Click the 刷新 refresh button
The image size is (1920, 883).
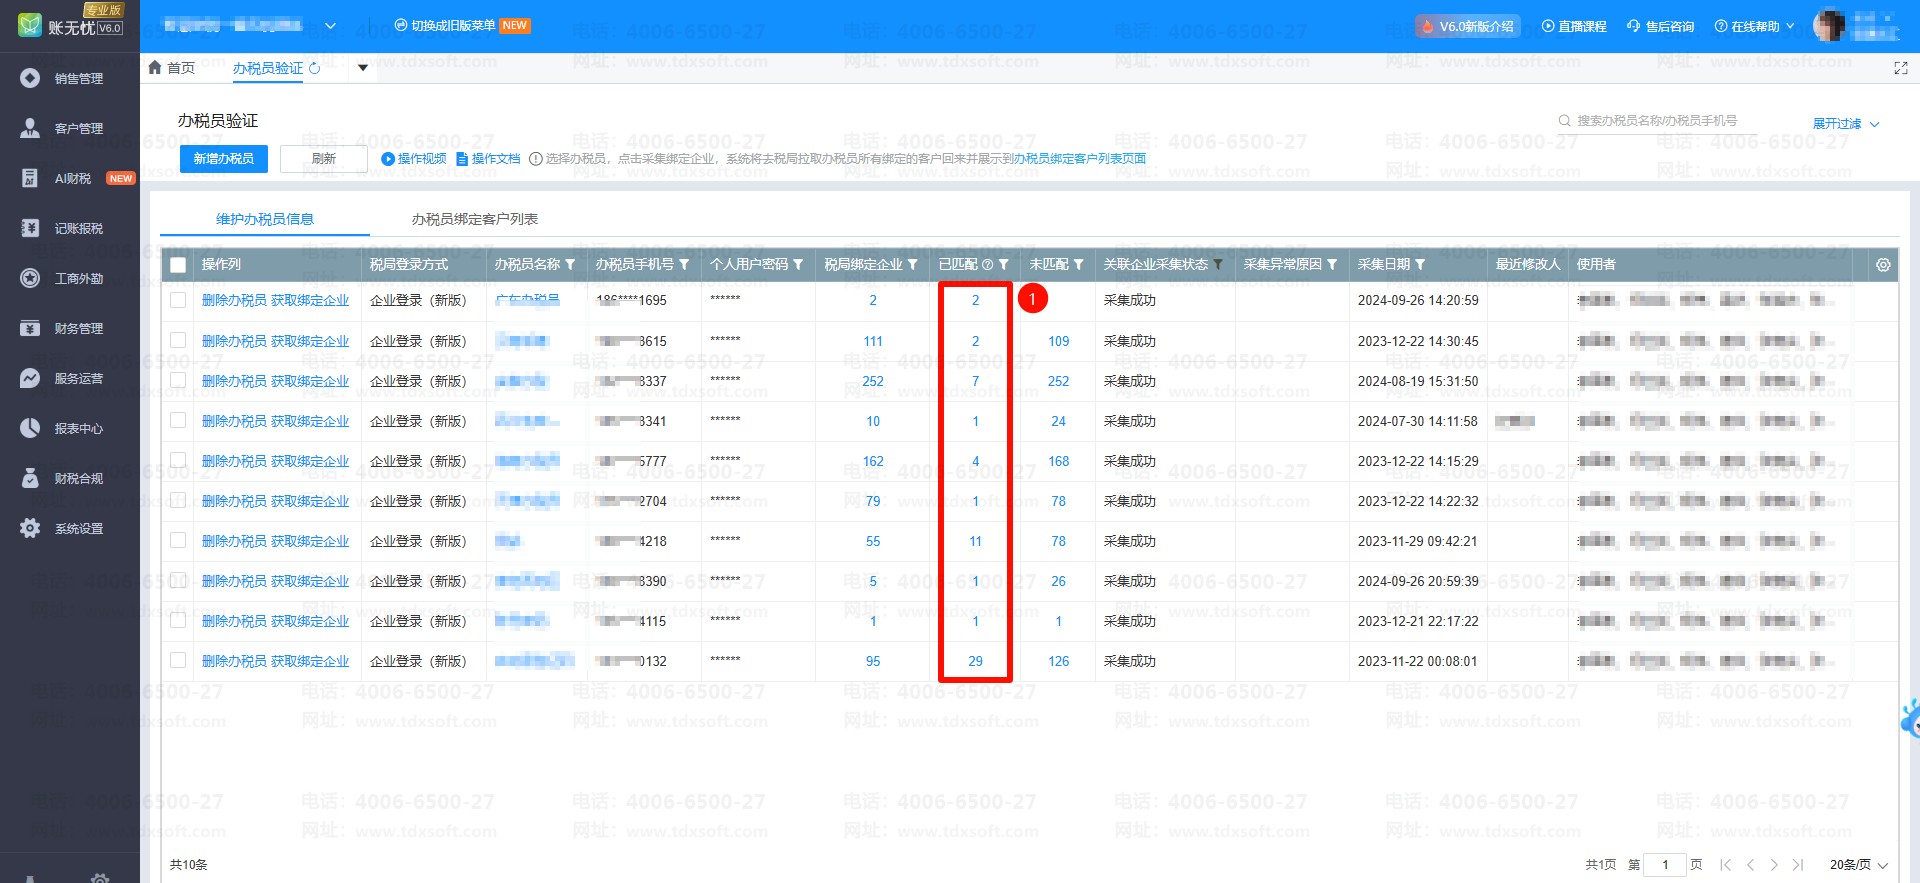[323, 159]
